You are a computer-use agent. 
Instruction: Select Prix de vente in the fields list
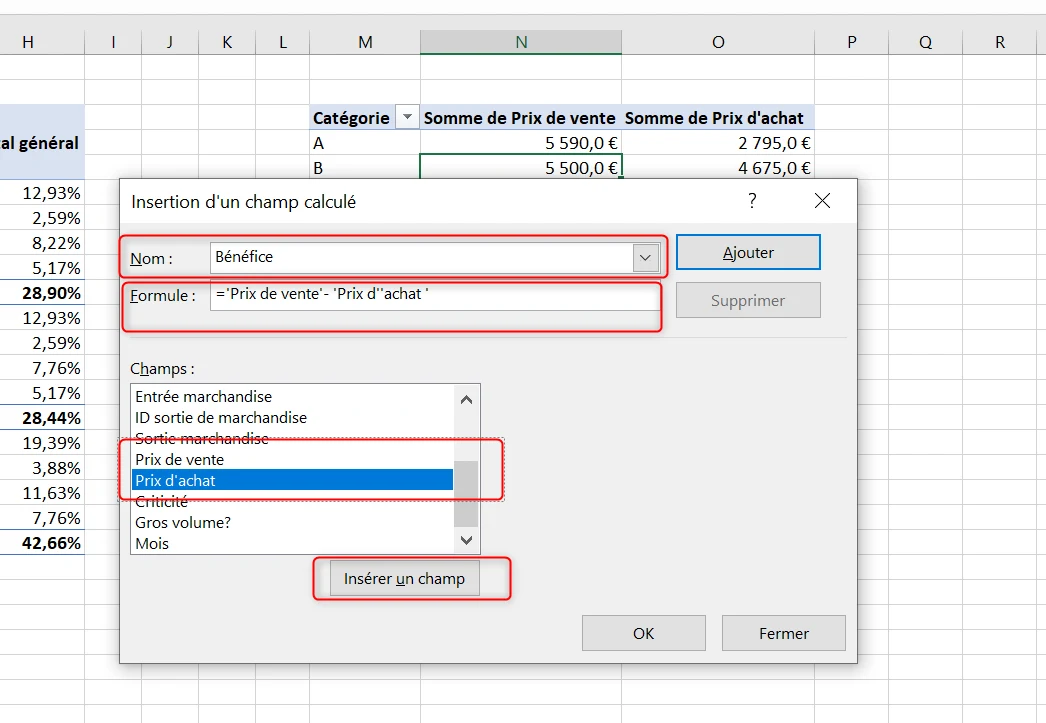pyautogui.click(x=292, y=460)
